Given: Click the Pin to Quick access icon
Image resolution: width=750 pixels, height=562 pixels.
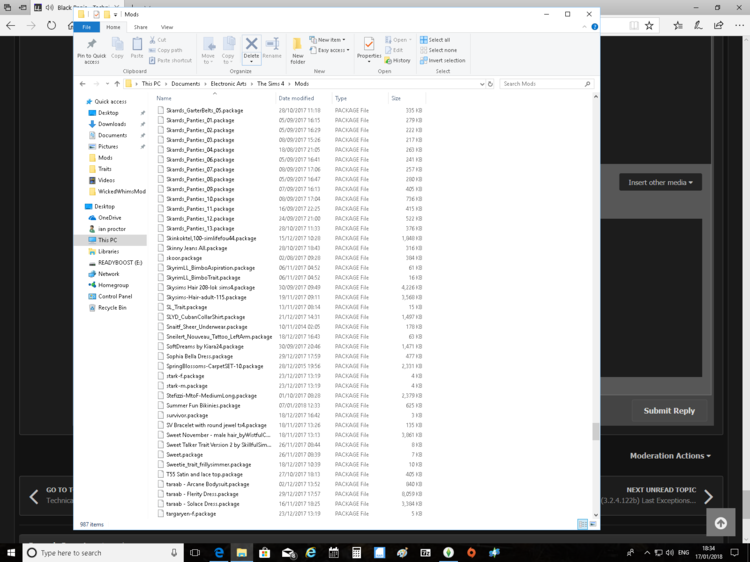Looking at the screenshot, I should point(91,44).
